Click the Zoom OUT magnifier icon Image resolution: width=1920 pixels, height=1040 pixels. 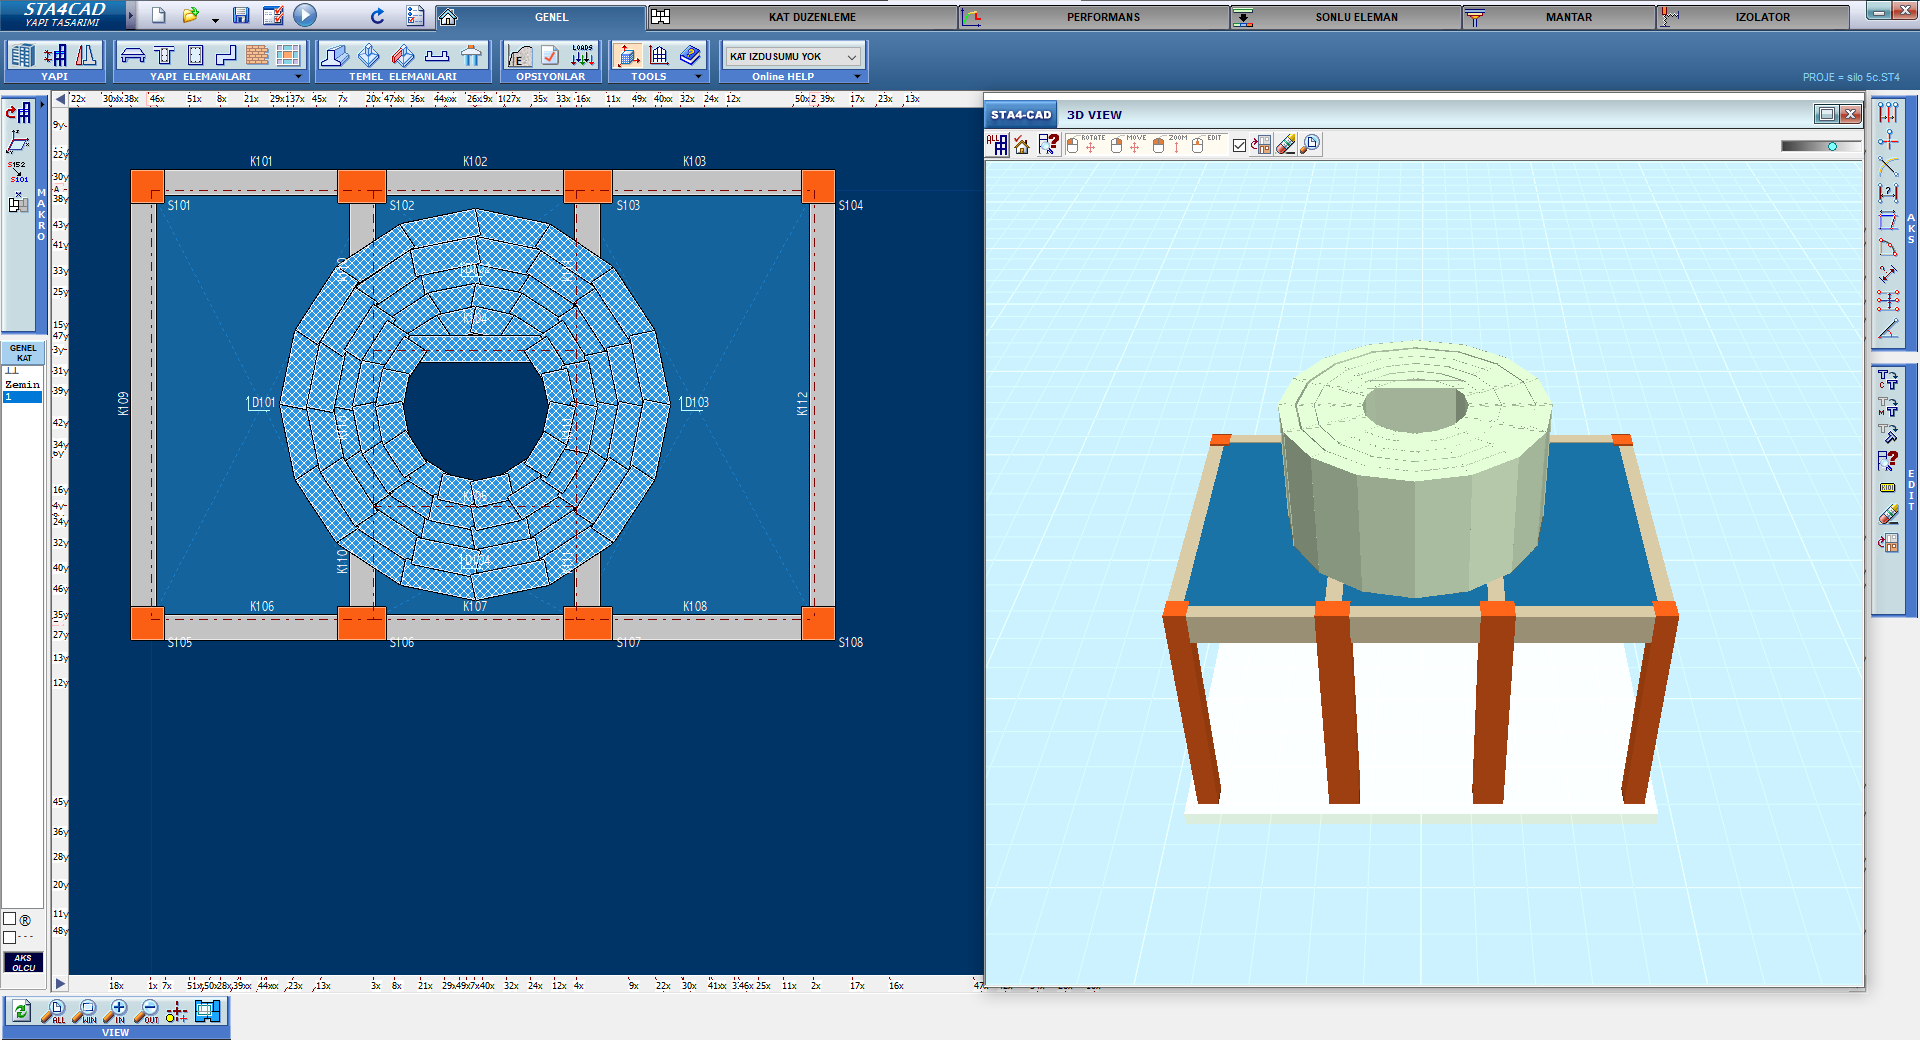click(x=148, y=1012)
